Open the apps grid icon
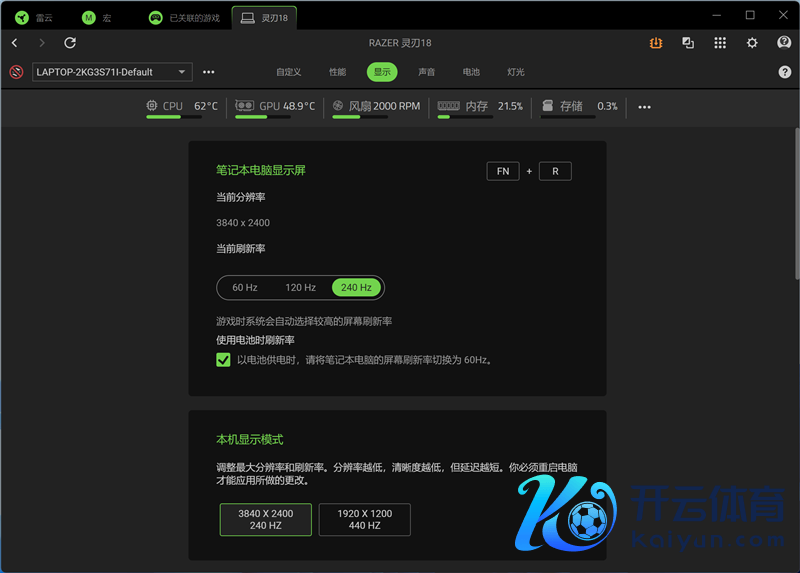This screenshot has width=800, height=573. point(720,43)
